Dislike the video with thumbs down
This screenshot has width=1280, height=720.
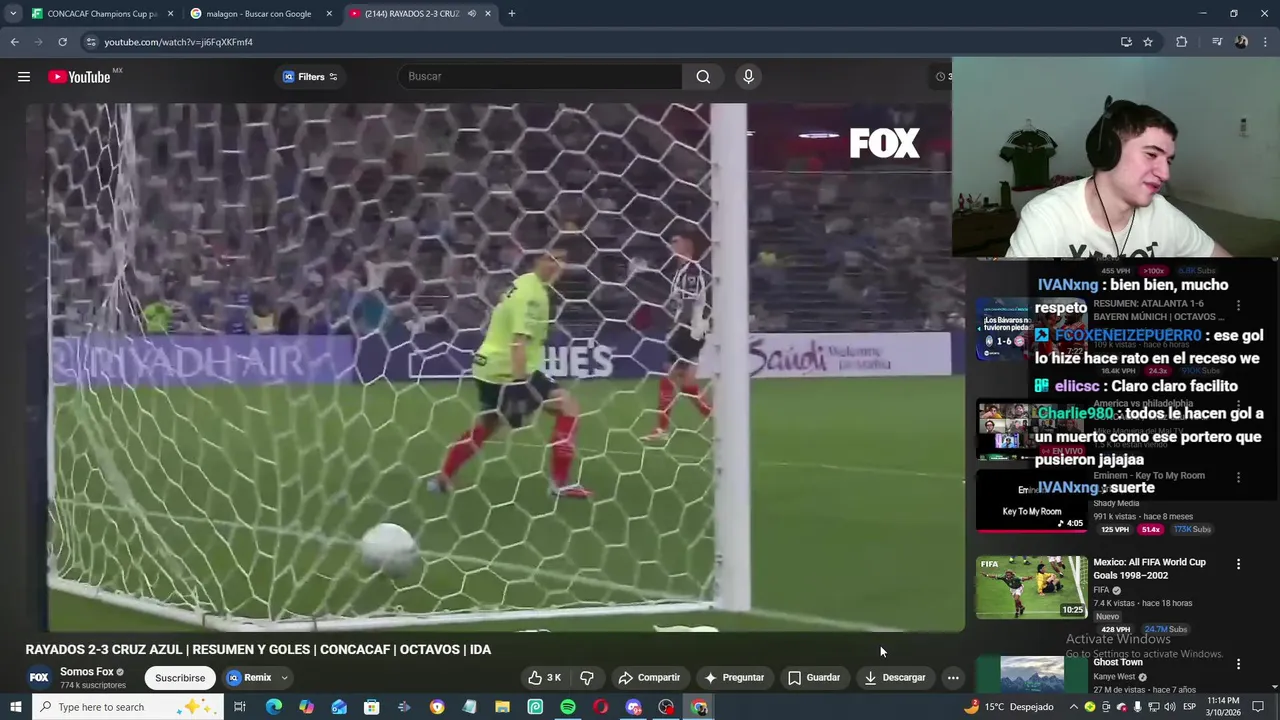(x=587, y=678)
